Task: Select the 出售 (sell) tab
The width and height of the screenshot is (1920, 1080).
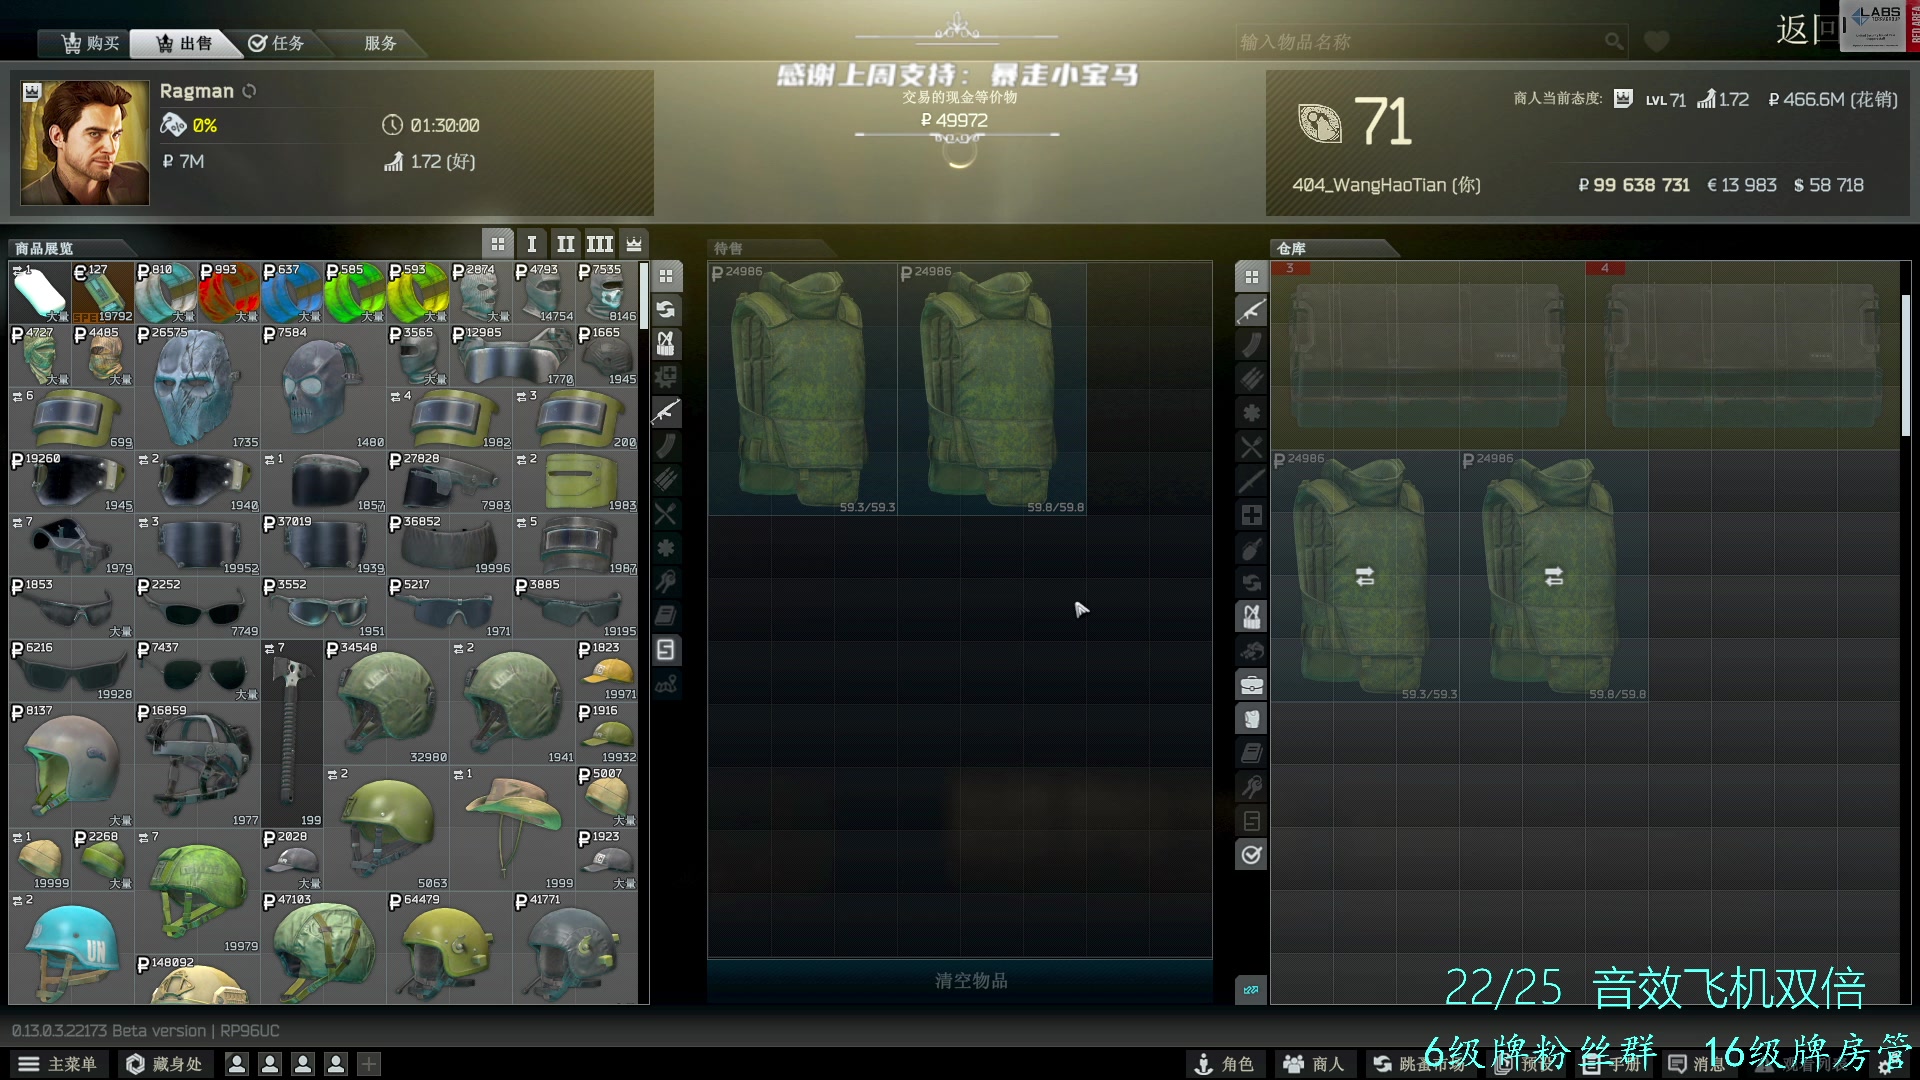Action: 185,43
